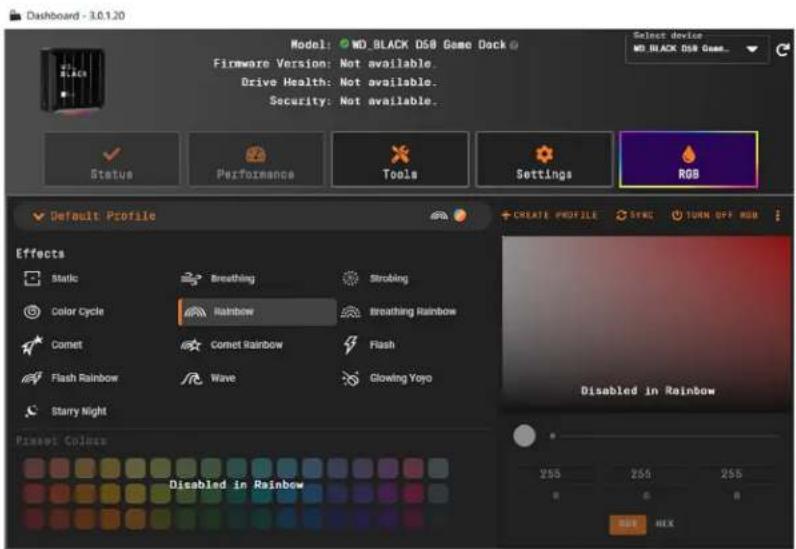Click the gray color preview circle
Screen dimensions: 796x549
pos(524,436)
